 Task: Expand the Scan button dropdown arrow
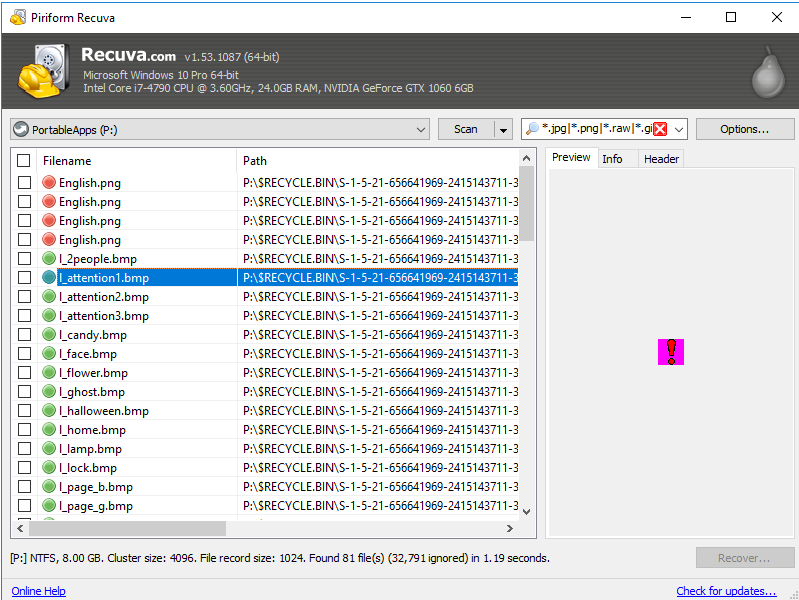coord(503,129)
